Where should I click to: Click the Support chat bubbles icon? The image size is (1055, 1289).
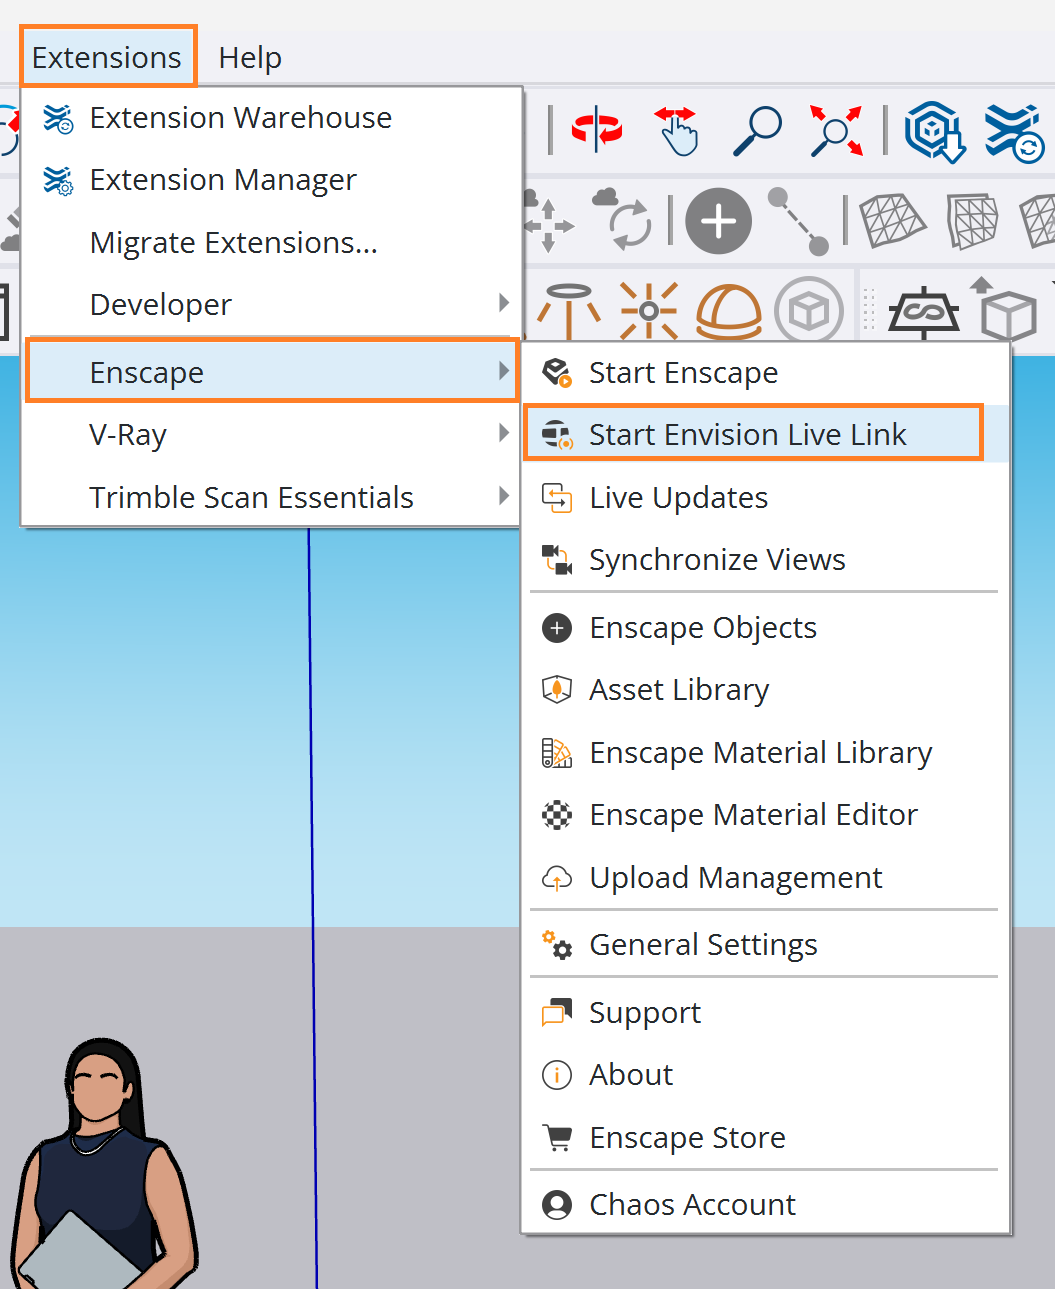[557, 1013]
